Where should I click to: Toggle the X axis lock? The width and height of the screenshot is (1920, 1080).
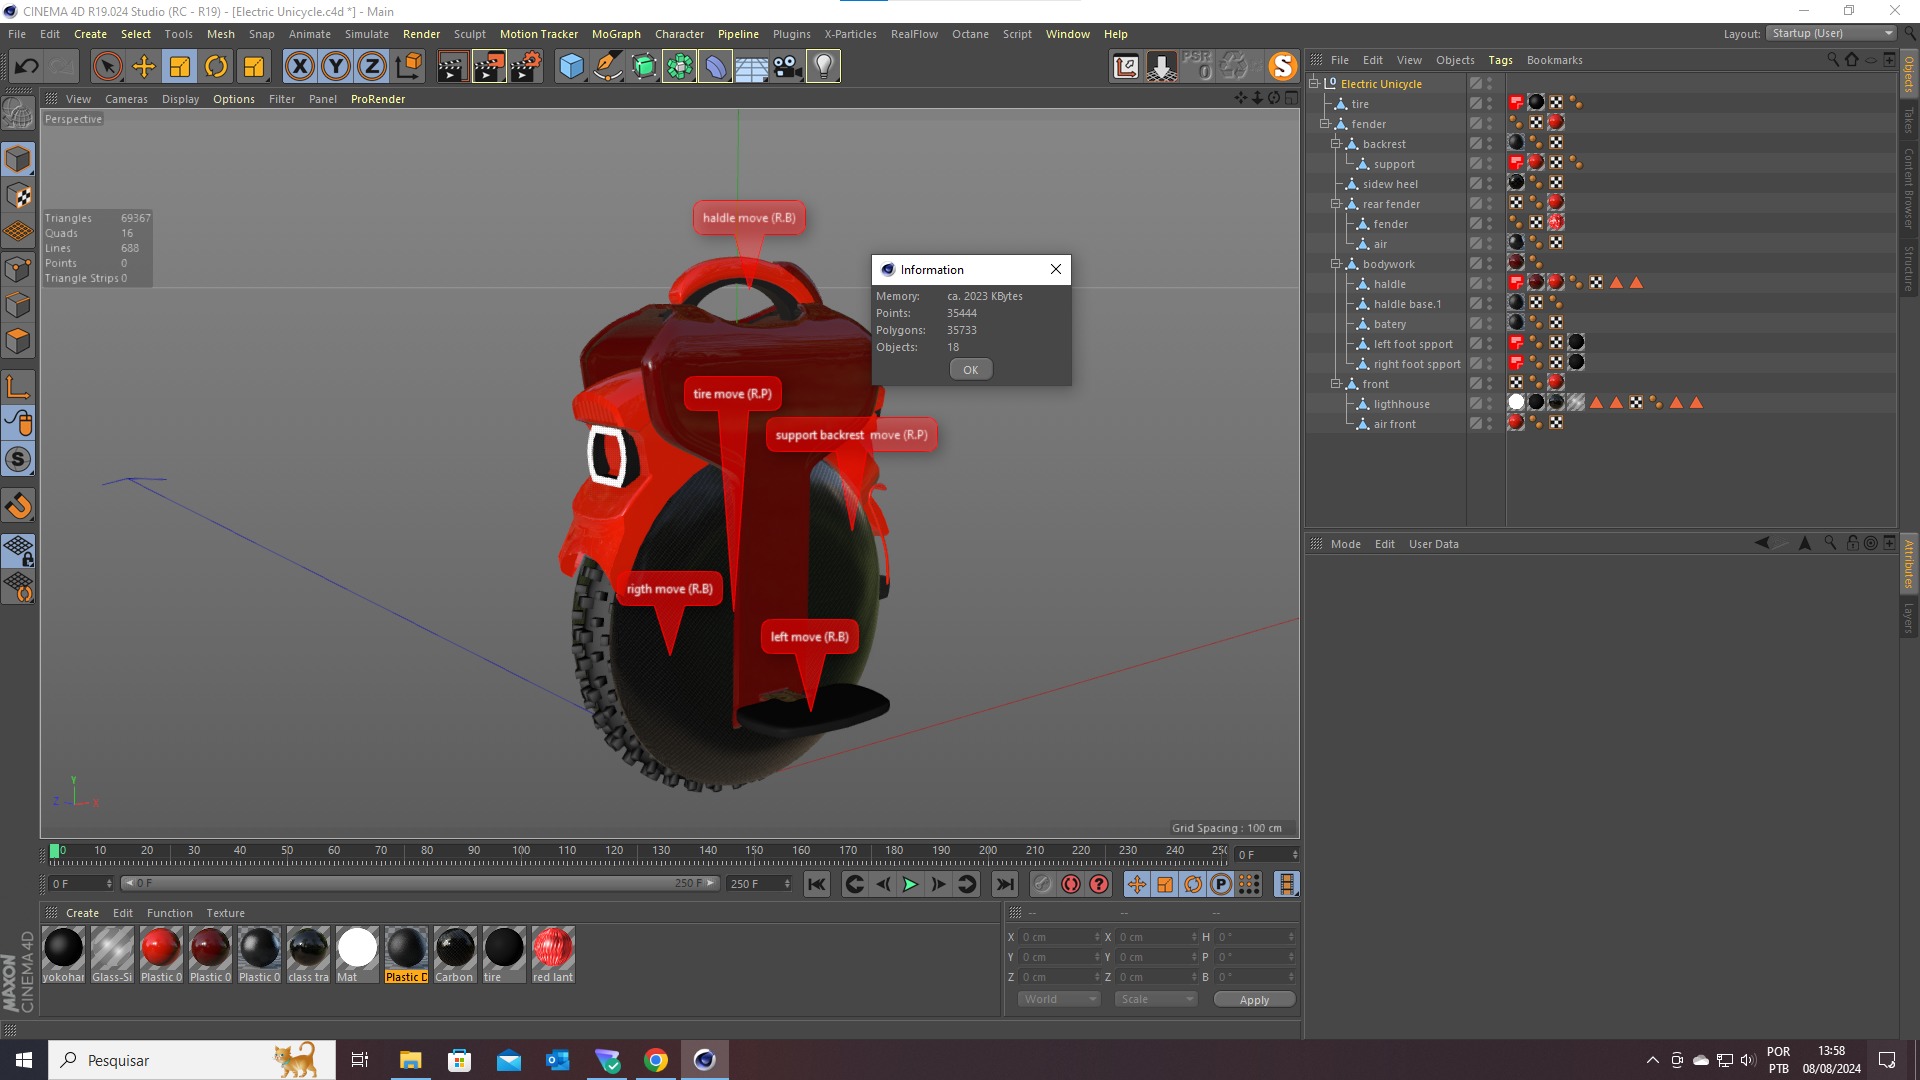[299, 67]
